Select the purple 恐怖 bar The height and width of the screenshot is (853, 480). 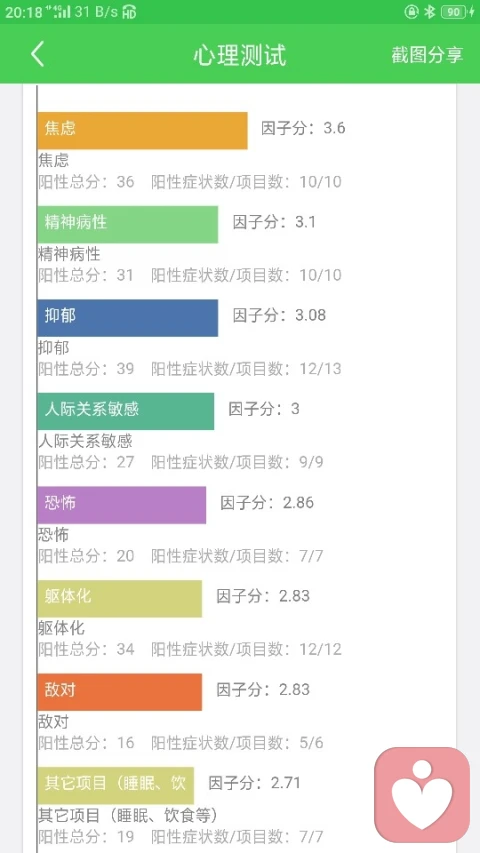click(x=121, y=505)
